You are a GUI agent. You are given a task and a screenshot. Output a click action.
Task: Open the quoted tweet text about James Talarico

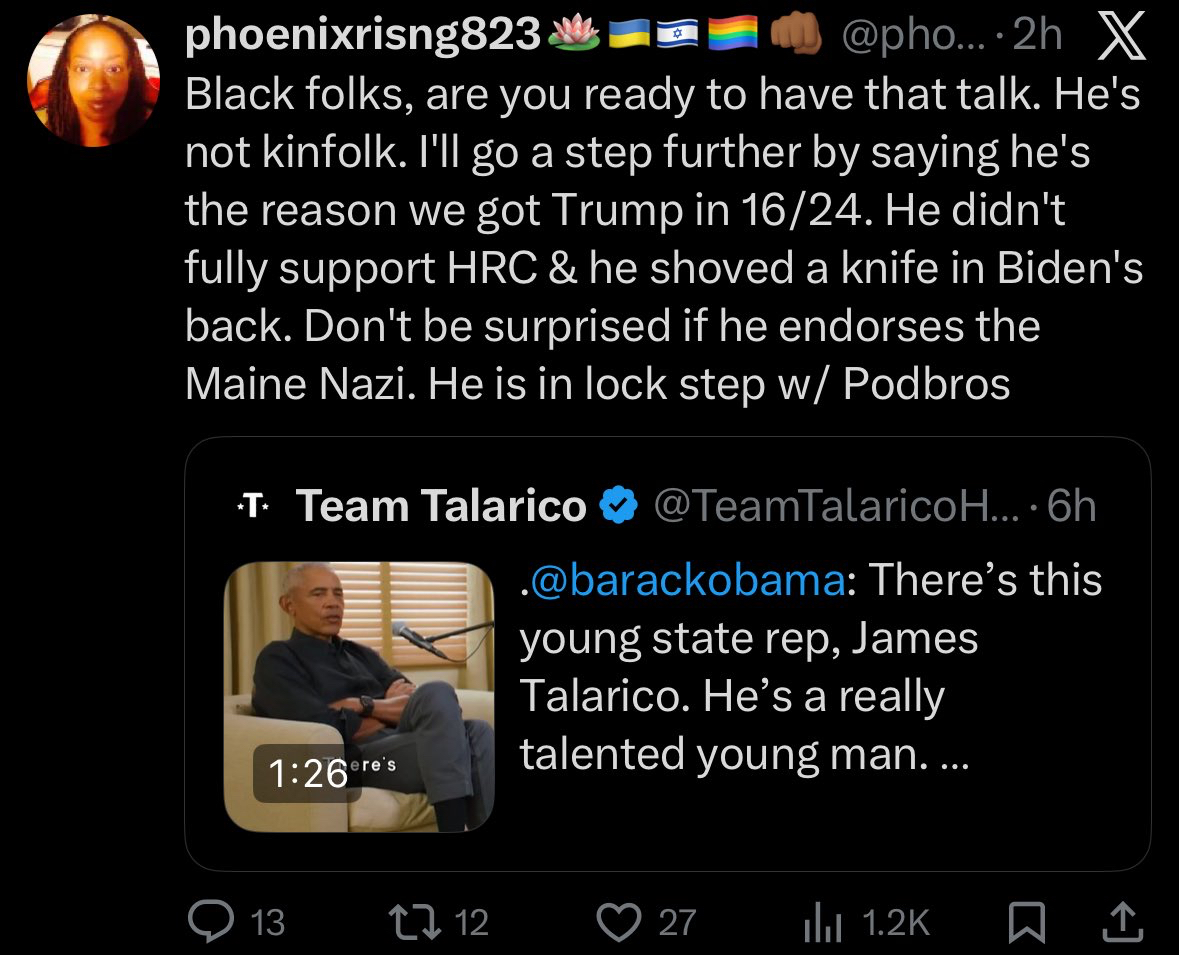(x=810, y=667)
